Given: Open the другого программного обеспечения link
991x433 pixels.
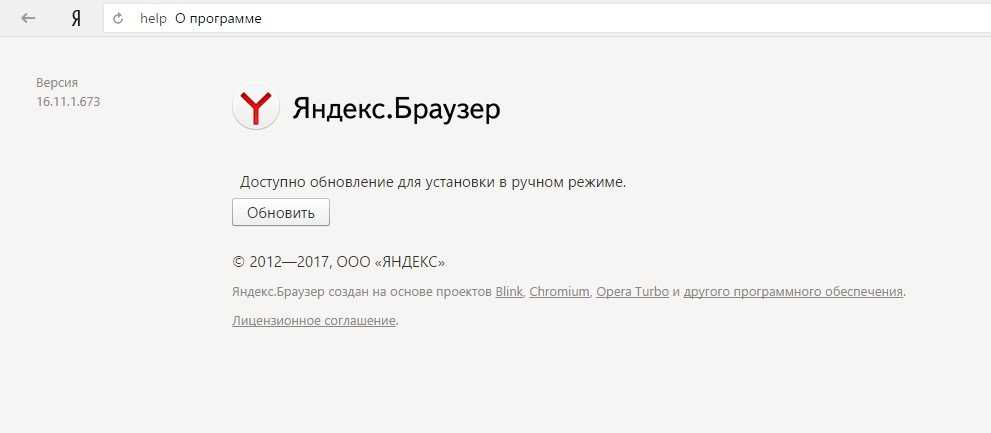Looking at the screenshot, I should tap(793, 292).
